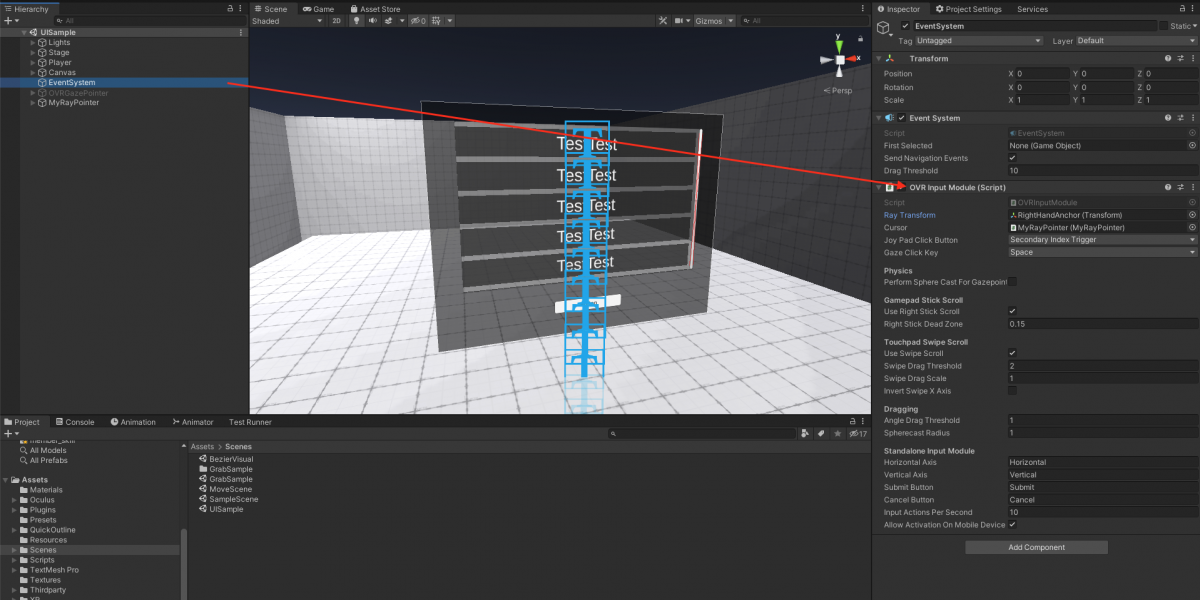
Task: Toggle scene lighting with the lightbulb icon
Action: click(355, 21)
